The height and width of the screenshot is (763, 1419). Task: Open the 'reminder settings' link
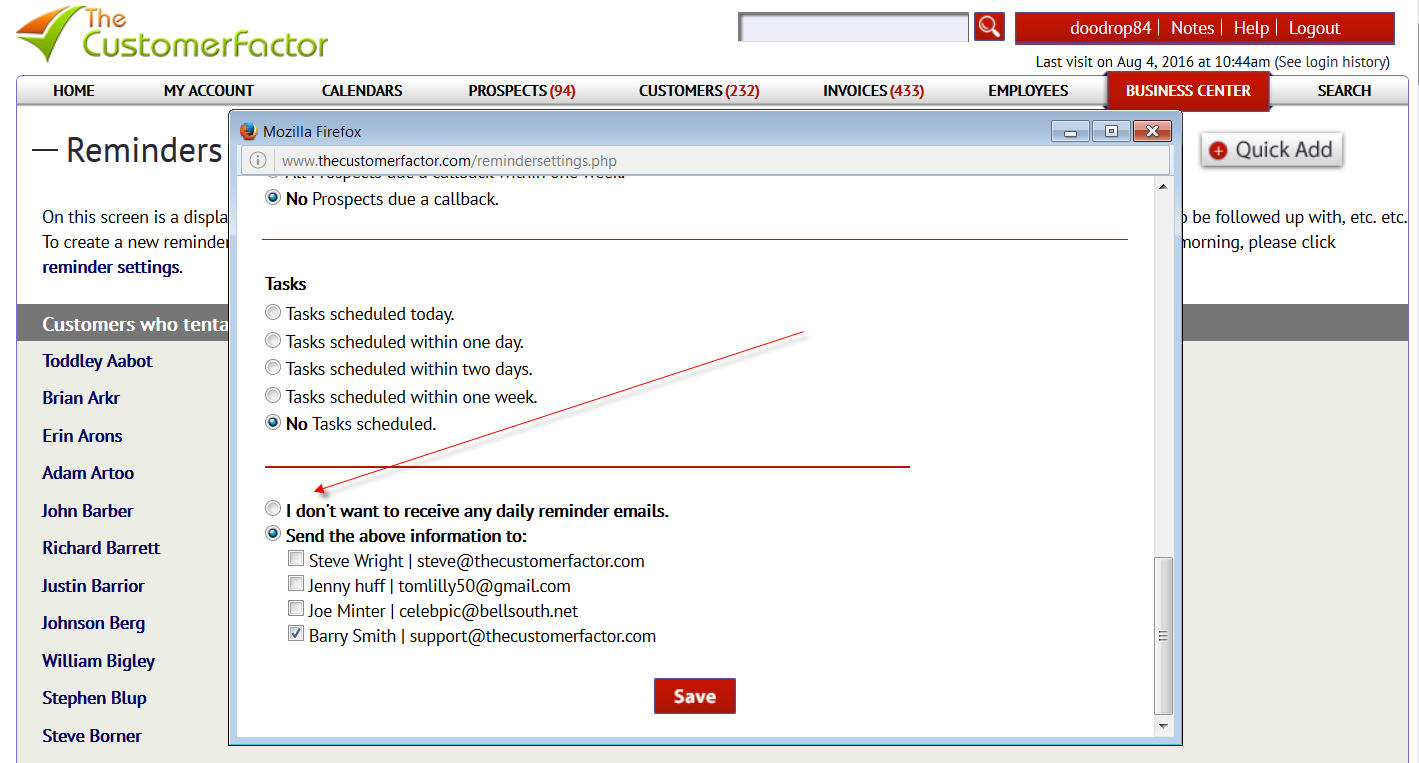[111, 267]
